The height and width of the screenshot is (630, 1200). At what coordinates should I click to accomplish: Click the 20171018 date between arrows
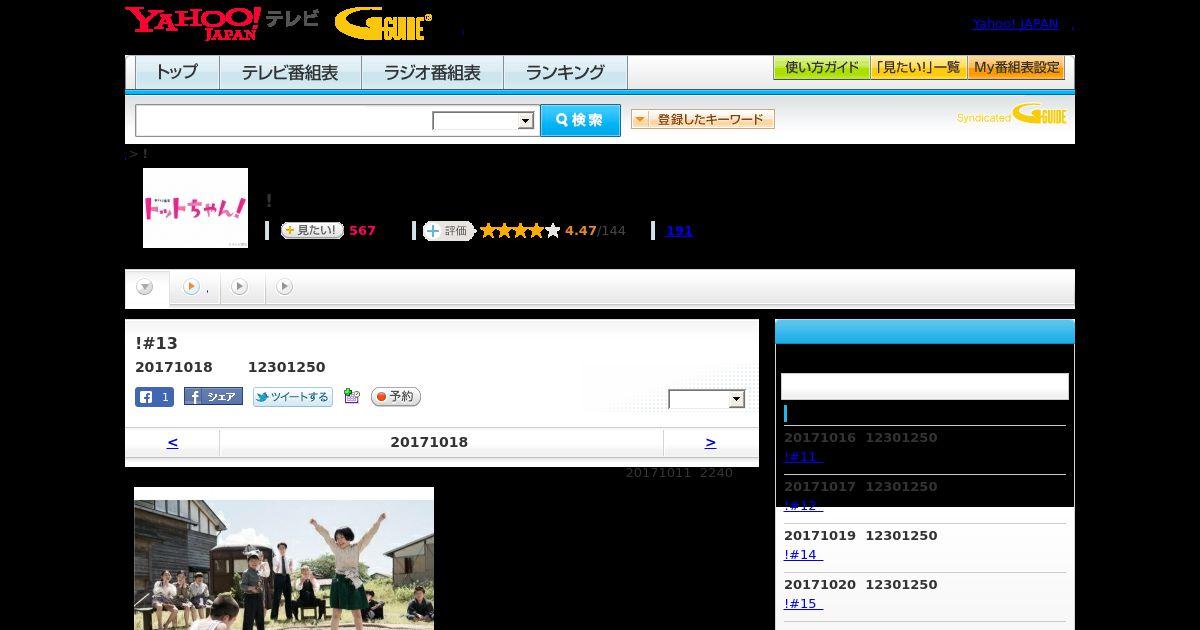[x=429, y=442]
